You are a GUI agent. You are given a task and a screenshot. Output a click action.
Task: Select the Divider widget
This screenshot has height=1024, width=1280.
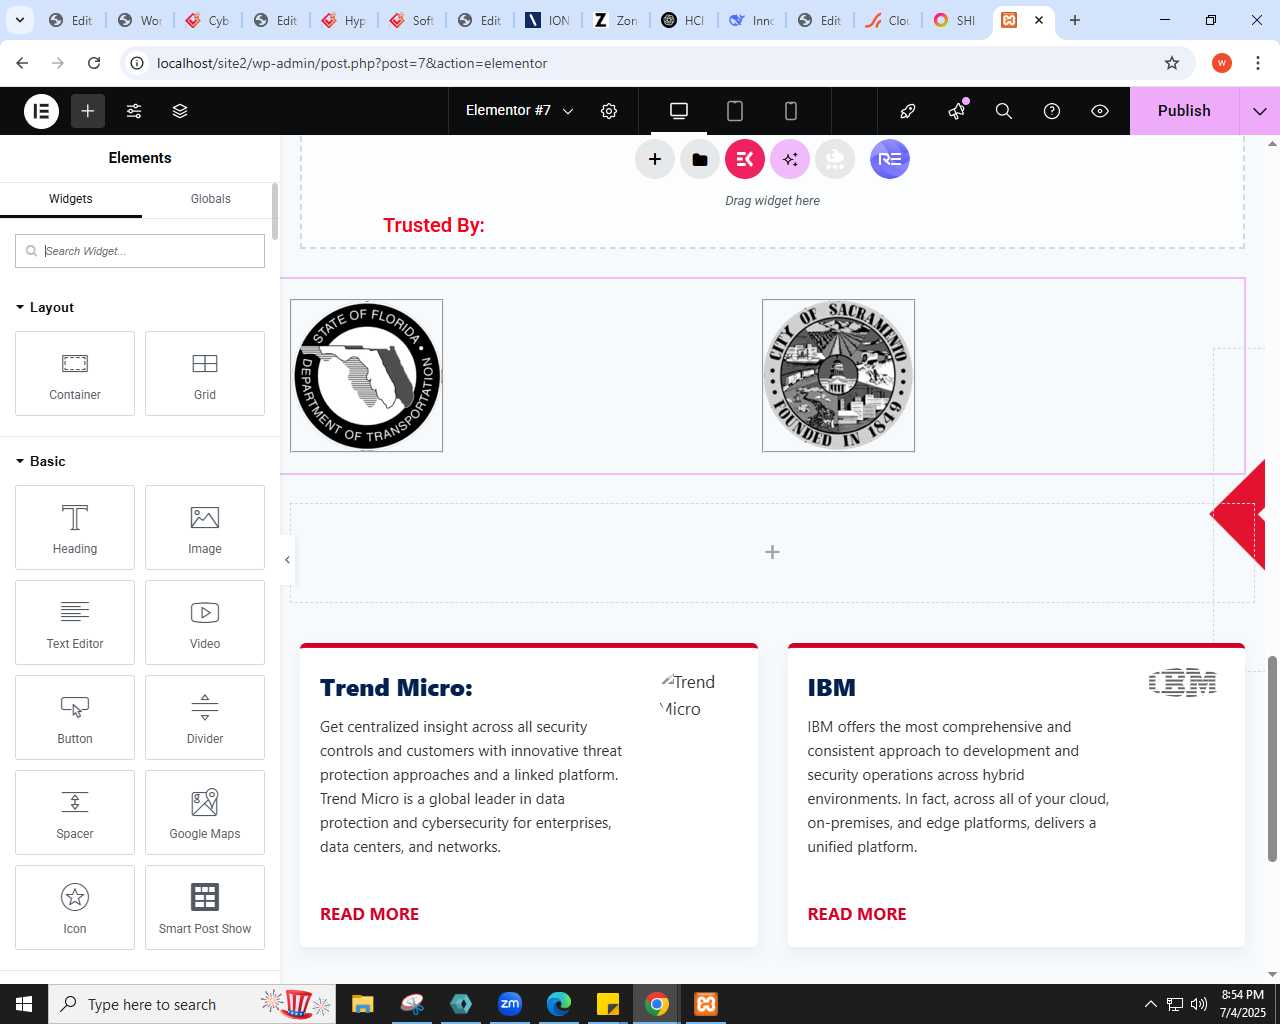click(x=205, y=718)
